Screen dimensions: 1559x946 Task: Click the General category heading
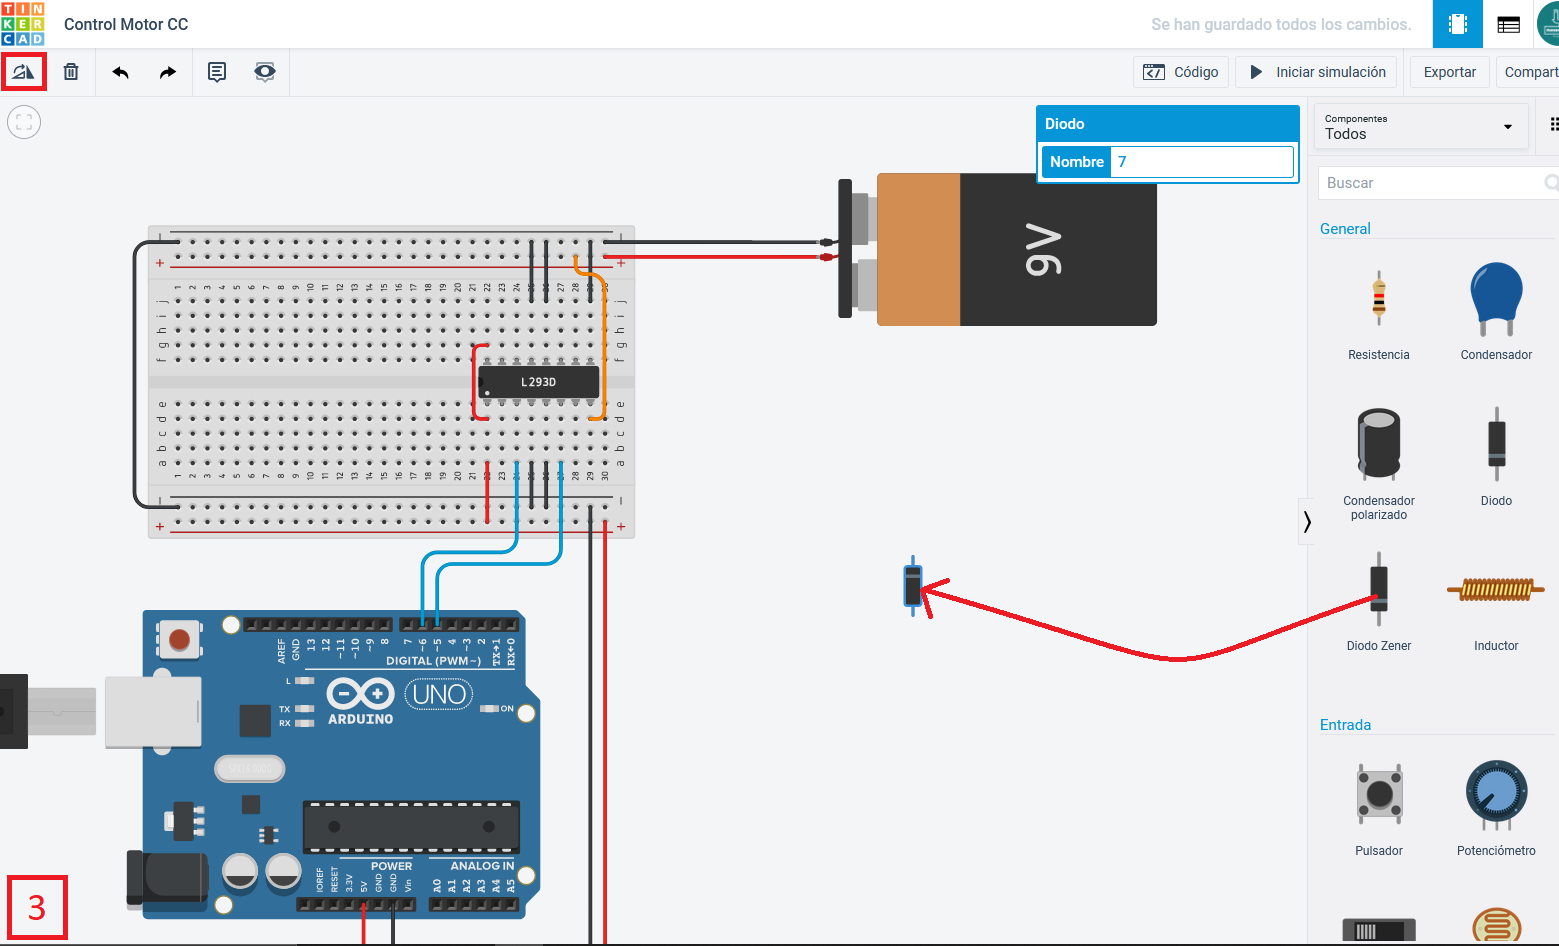pyautogui.click(x=1345, y=229)
